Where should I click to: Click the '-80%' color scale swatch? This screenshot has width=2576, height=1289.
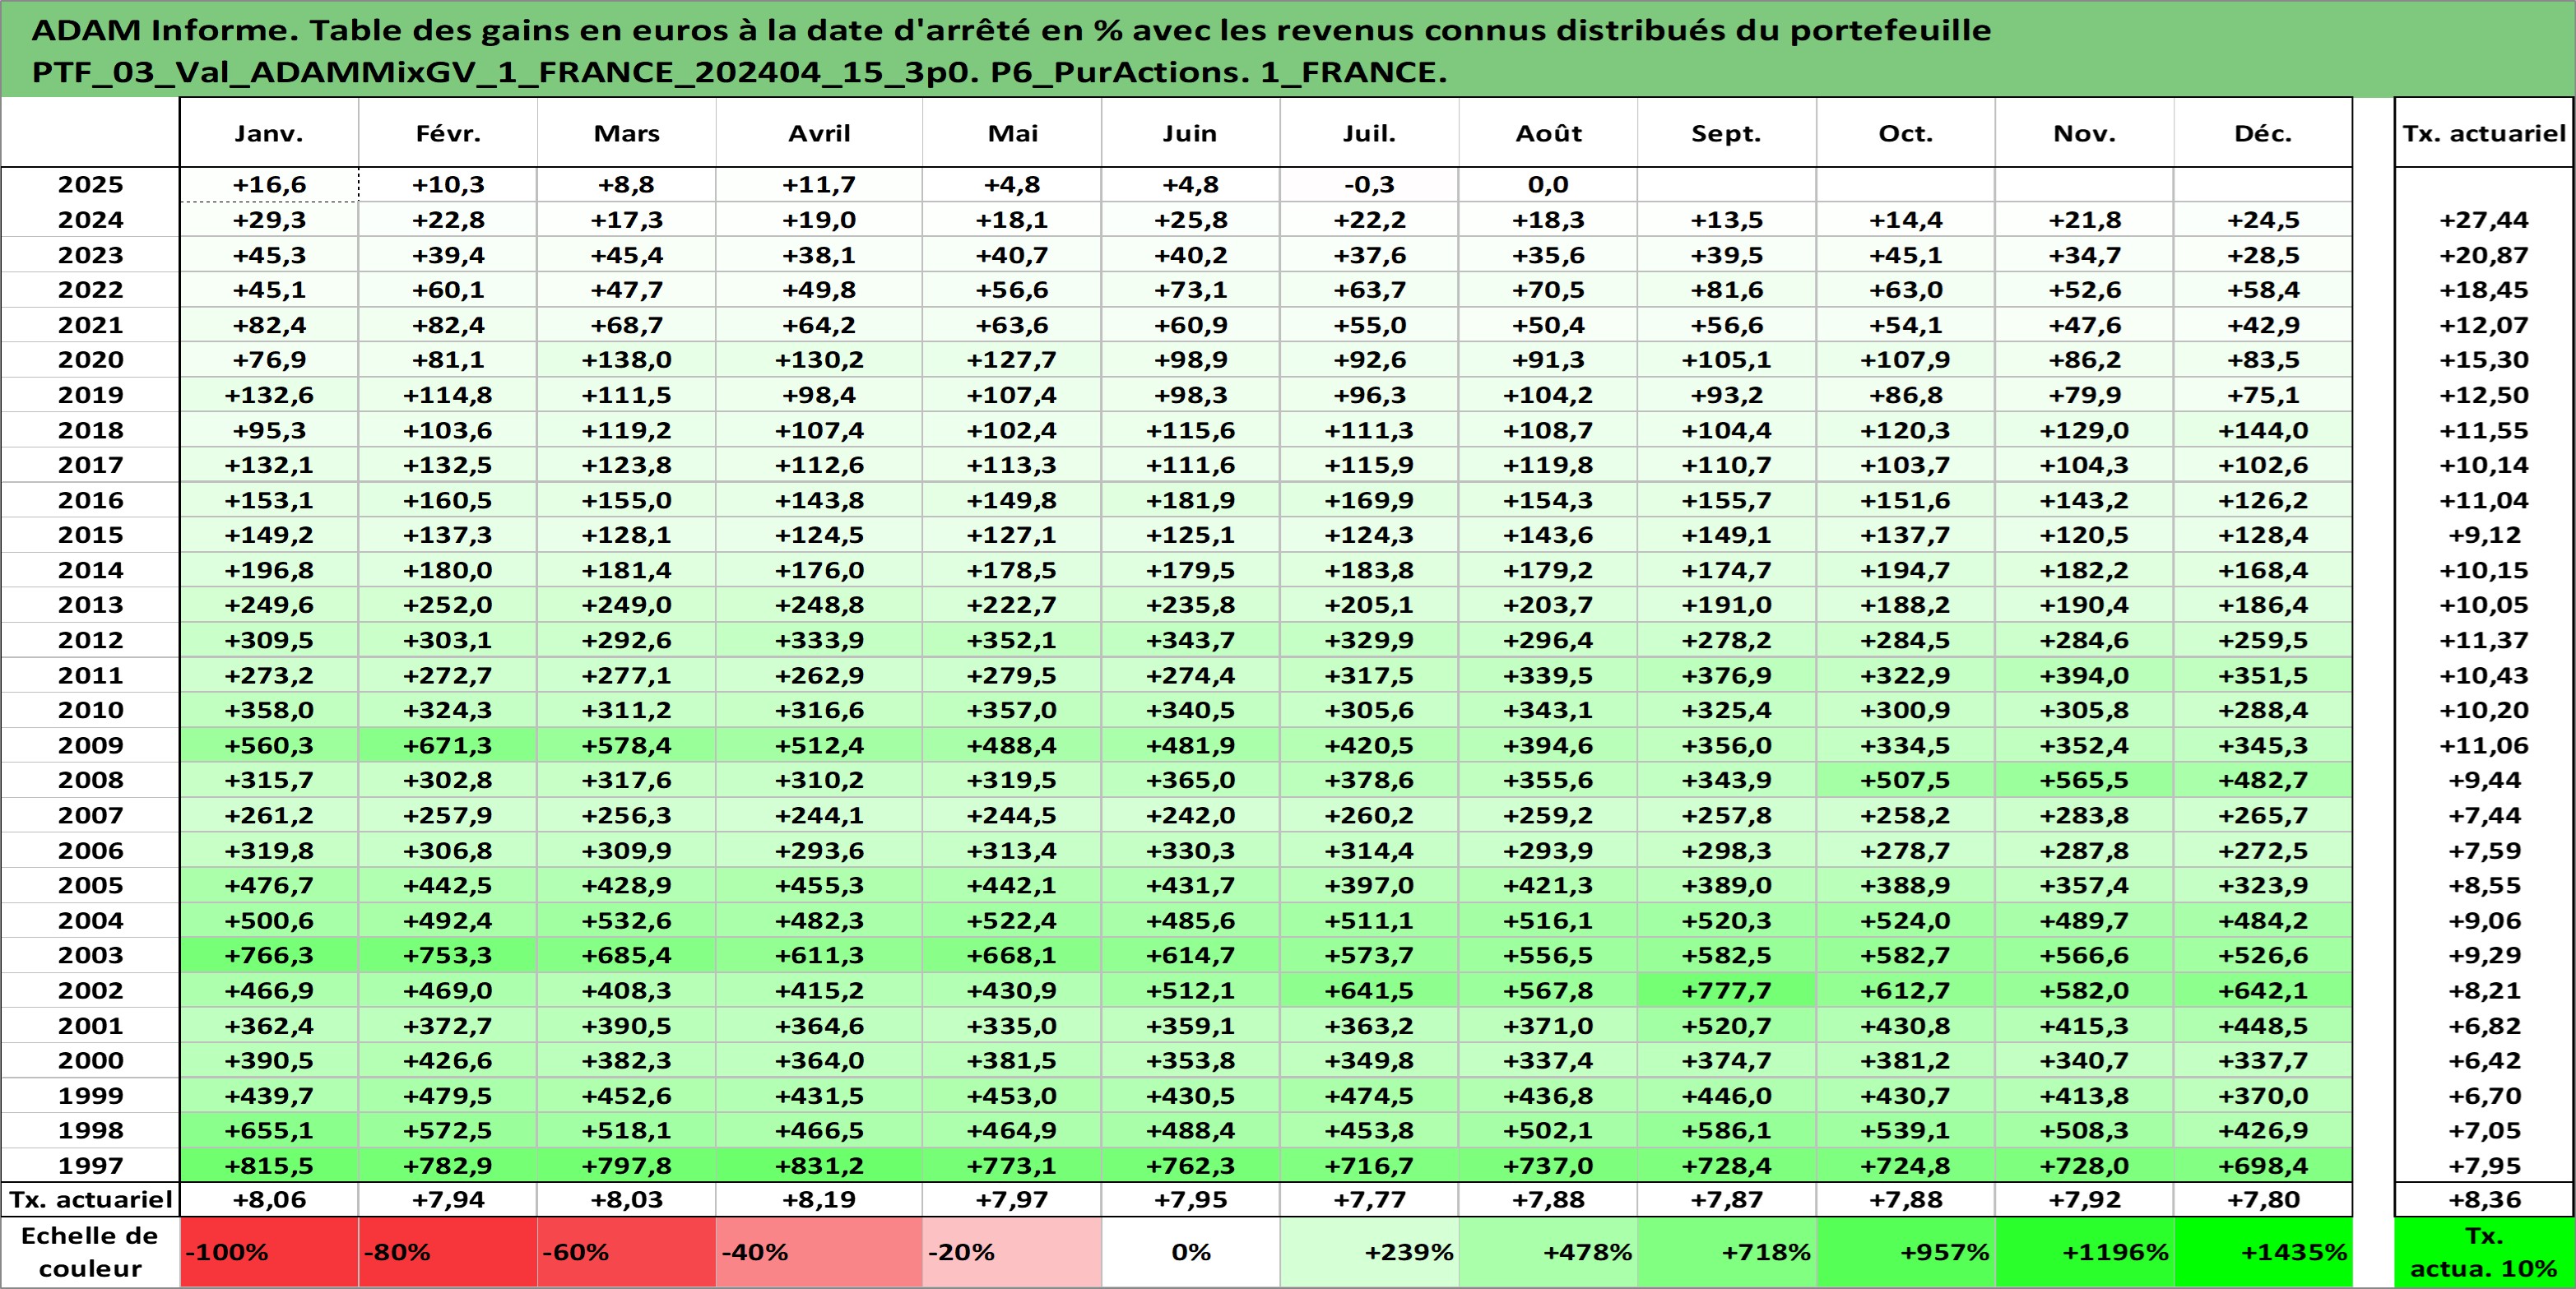448,1252
